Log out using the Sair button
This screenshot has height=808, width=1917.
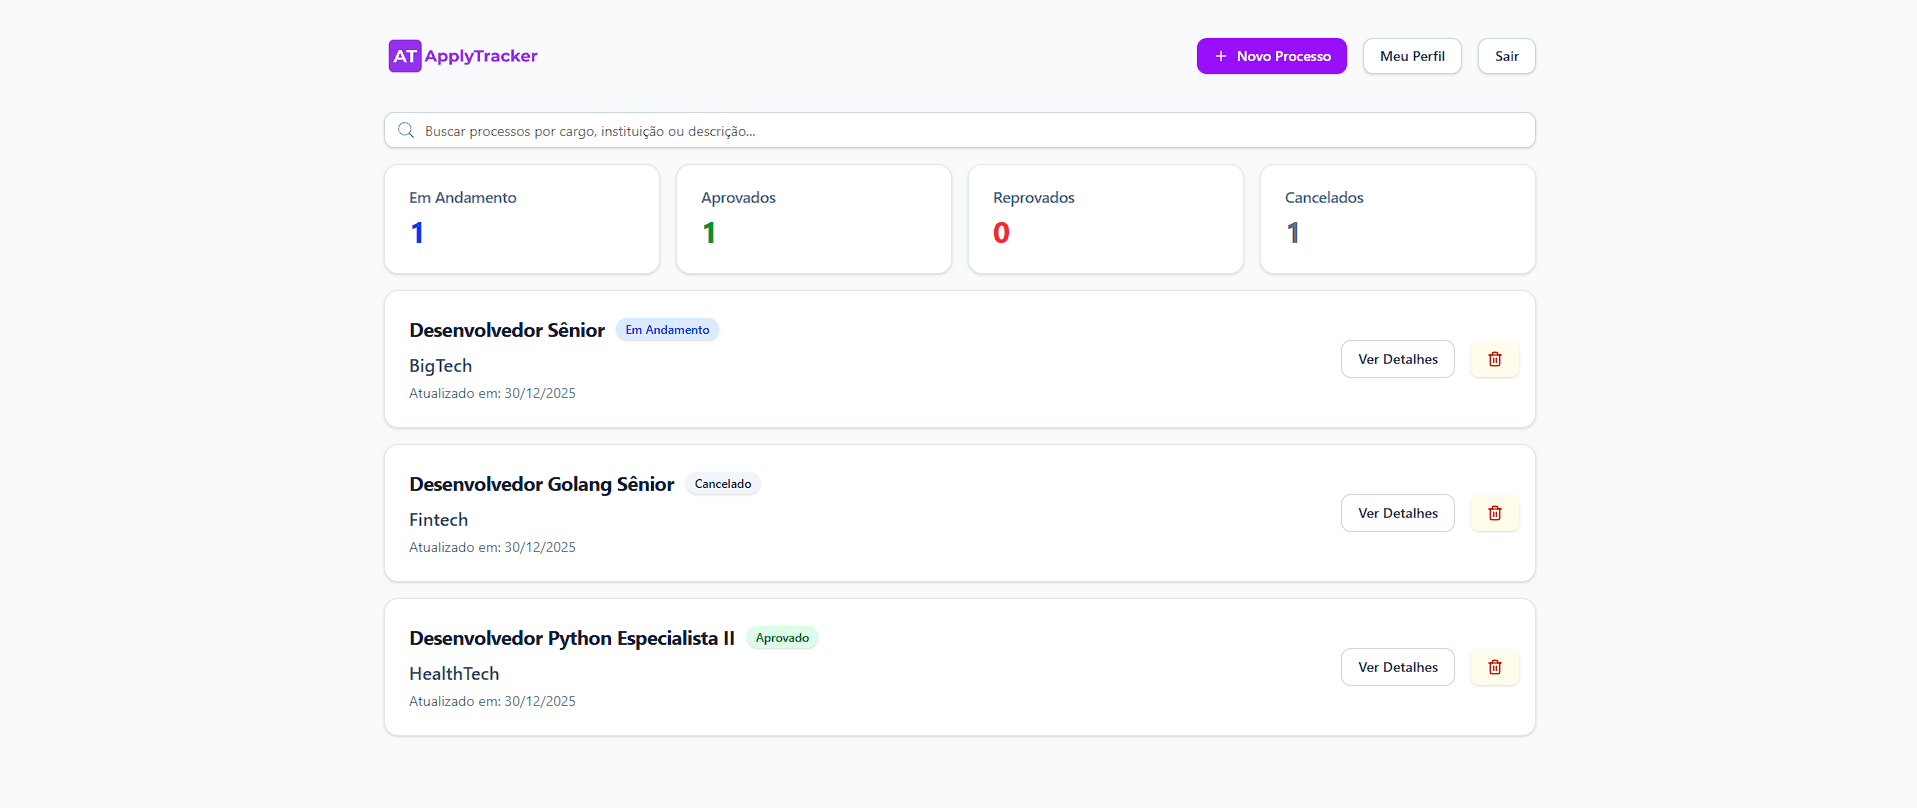click(x=1506, y=56)
